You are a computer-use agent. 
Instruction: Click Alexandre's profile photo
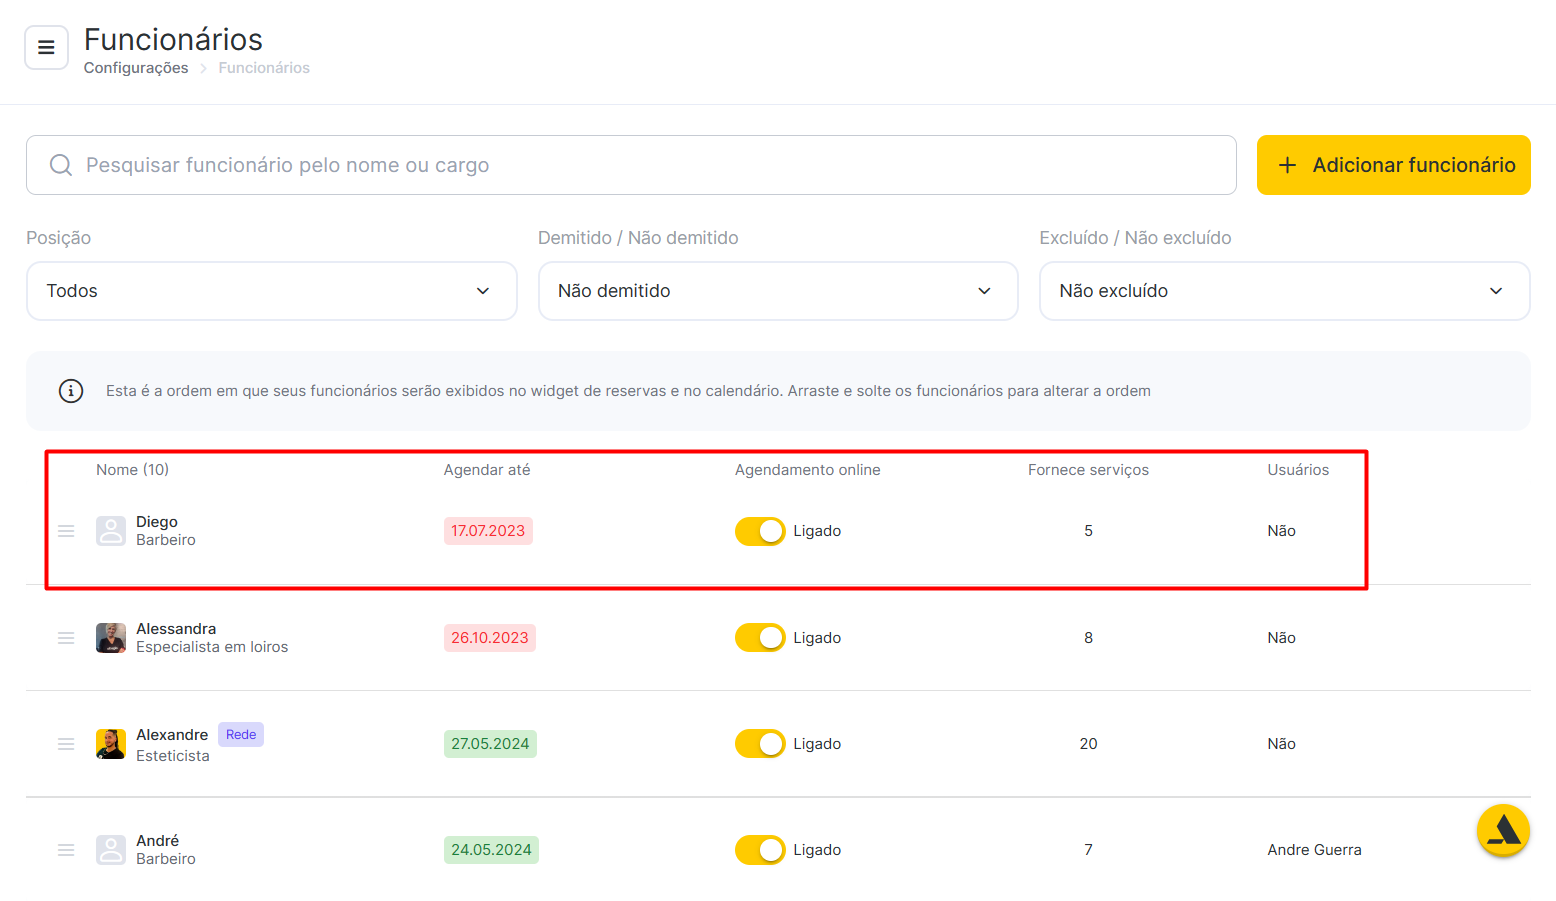111,744
